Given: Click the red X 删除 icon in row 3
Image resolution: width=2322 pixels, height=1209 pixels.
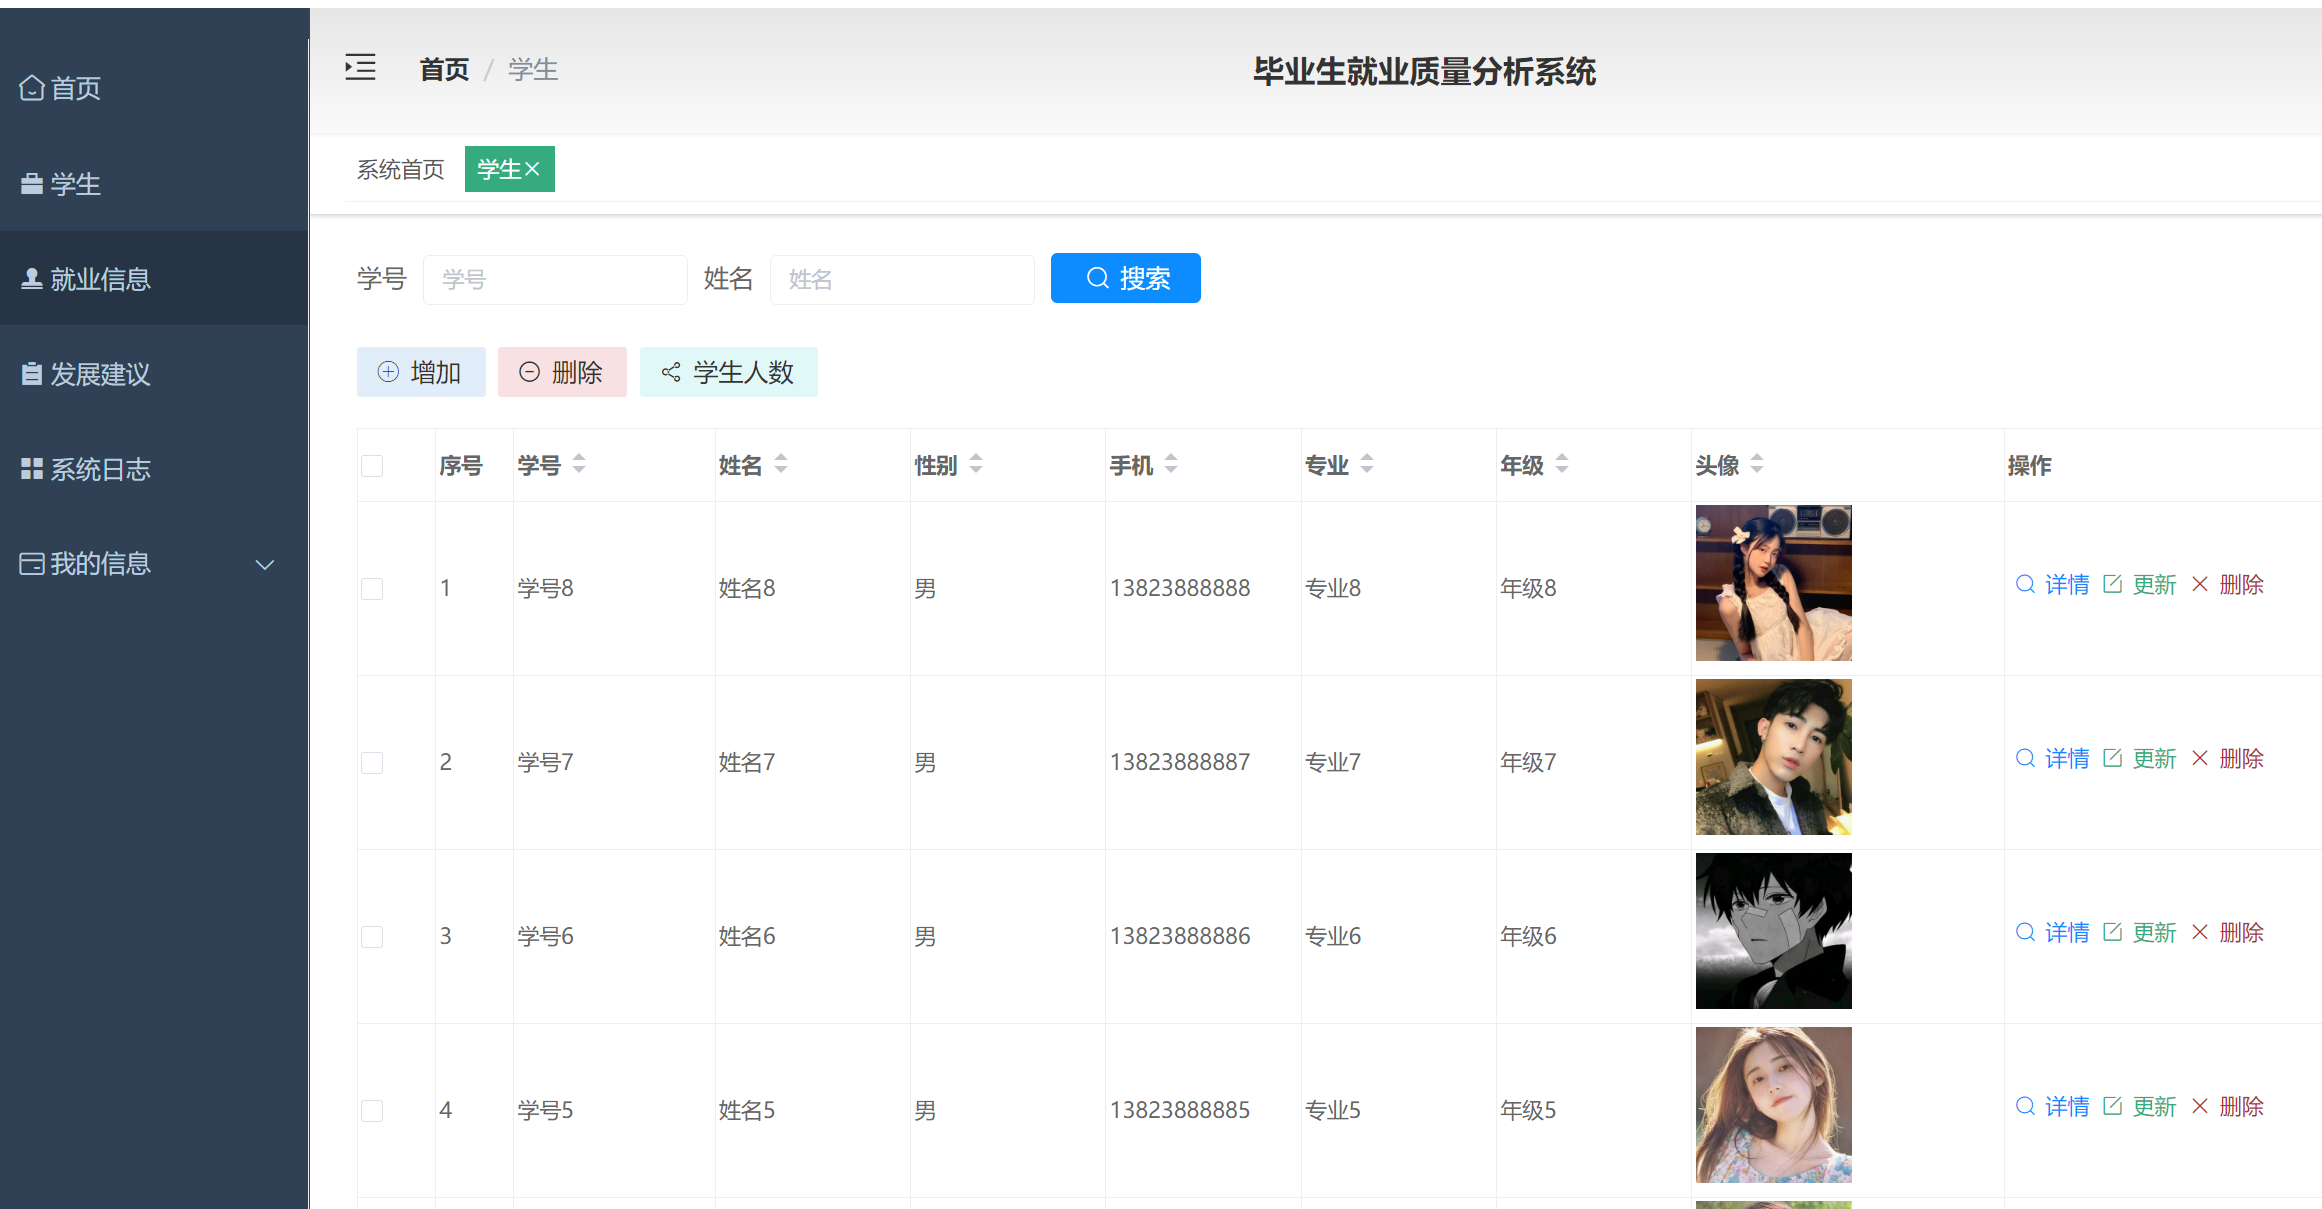Looking at the screenshot, I should point(2200,932).
